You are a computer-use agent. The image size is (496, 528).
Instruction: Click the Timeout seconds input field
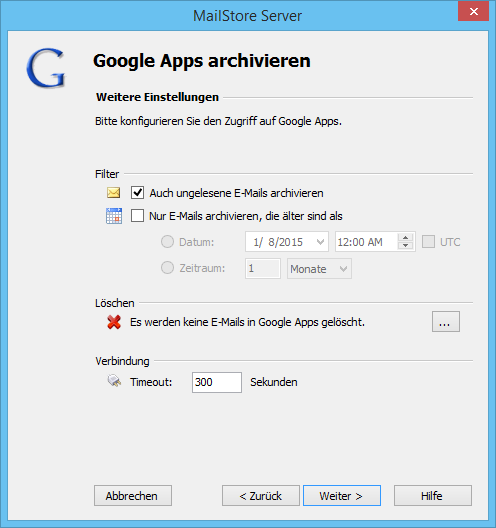click(x=217, y=382)
